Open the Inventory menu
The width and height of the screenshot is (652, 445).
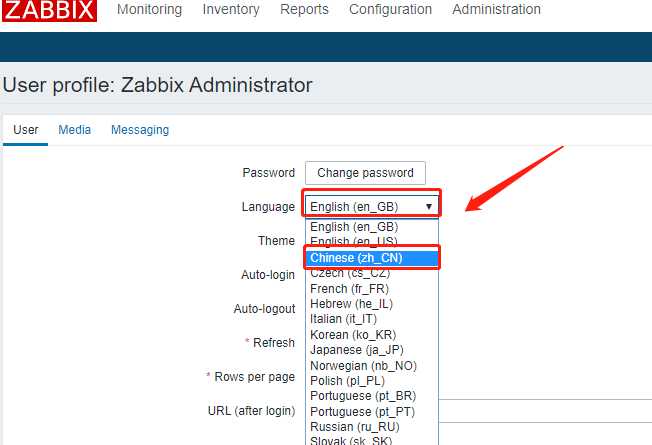231,9
